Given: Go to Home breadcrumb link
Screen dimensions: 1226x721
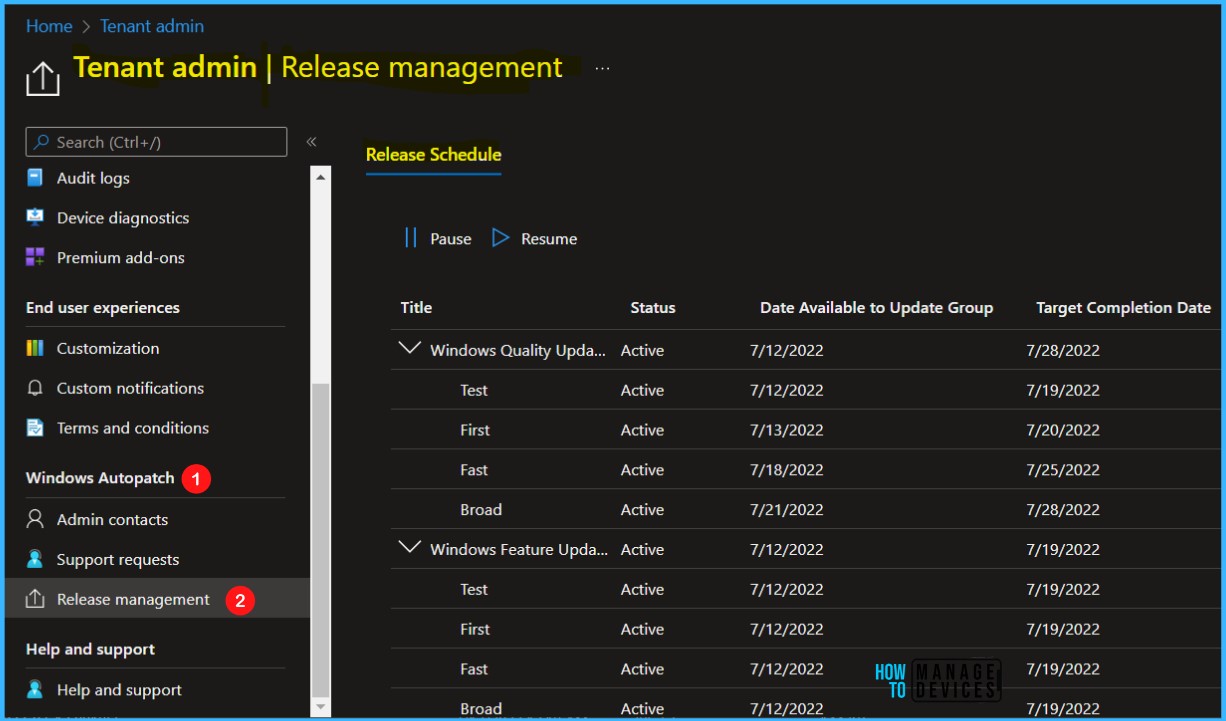Looking at the screenshot, I should click(49, 26).
